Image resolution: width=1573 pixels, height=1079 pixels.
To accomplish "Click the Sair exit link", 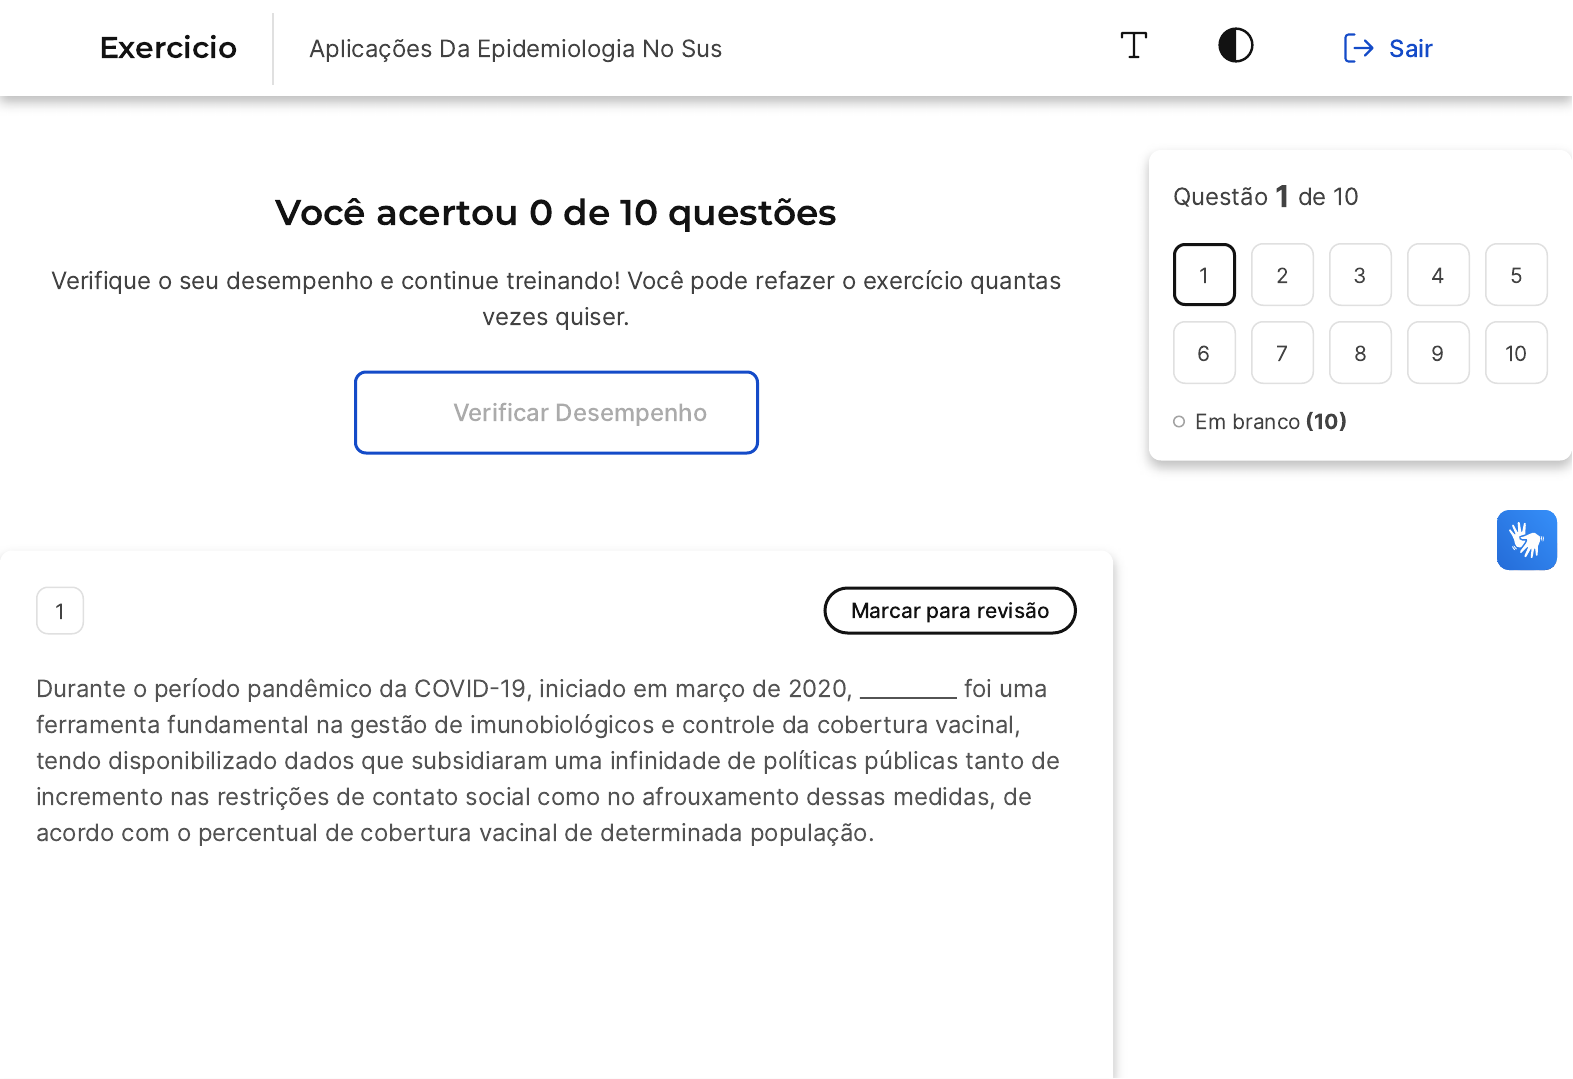I will [x=1388, y=48].
